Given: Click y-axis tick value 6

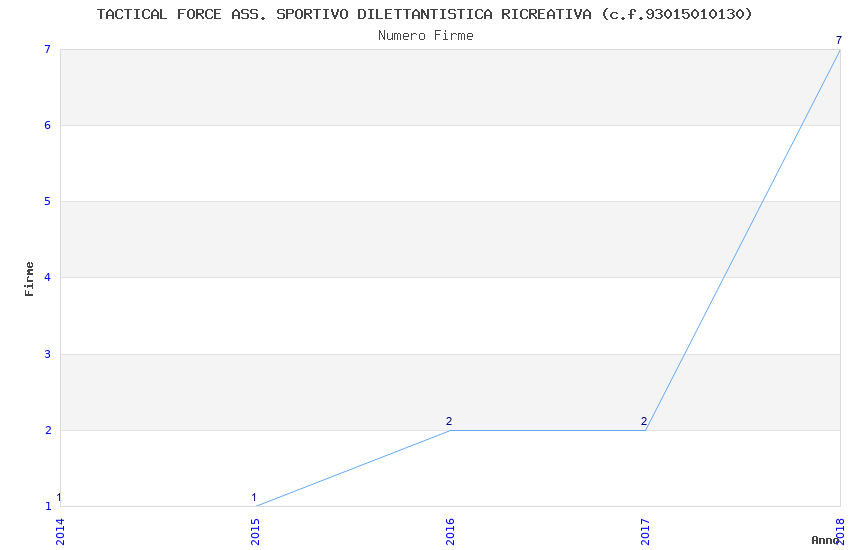Looking at the screenshot, I should coord(48,125).
